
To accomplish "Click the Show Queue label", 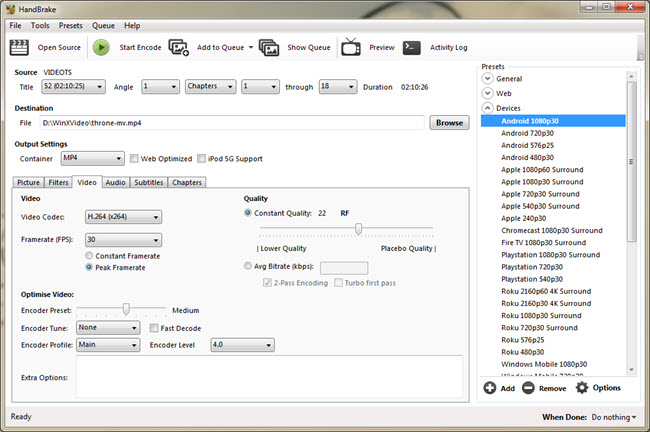I will coord(309,47).
